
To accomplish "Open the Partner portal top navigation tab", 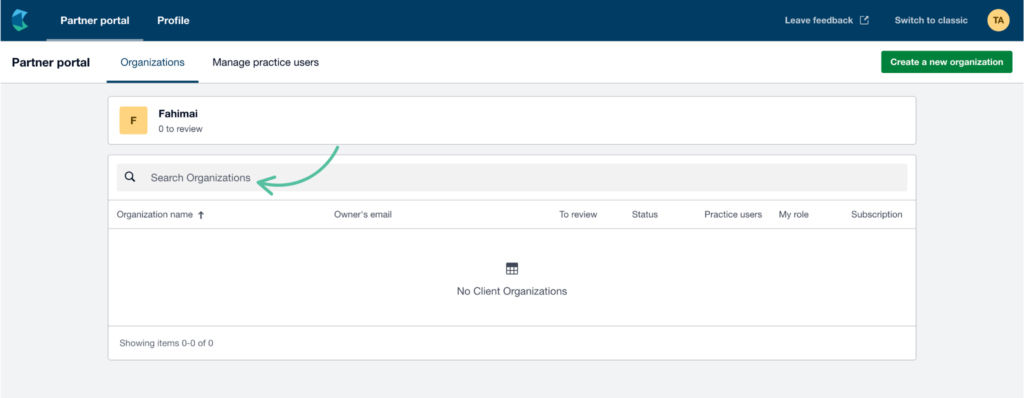I will [95, 20].
